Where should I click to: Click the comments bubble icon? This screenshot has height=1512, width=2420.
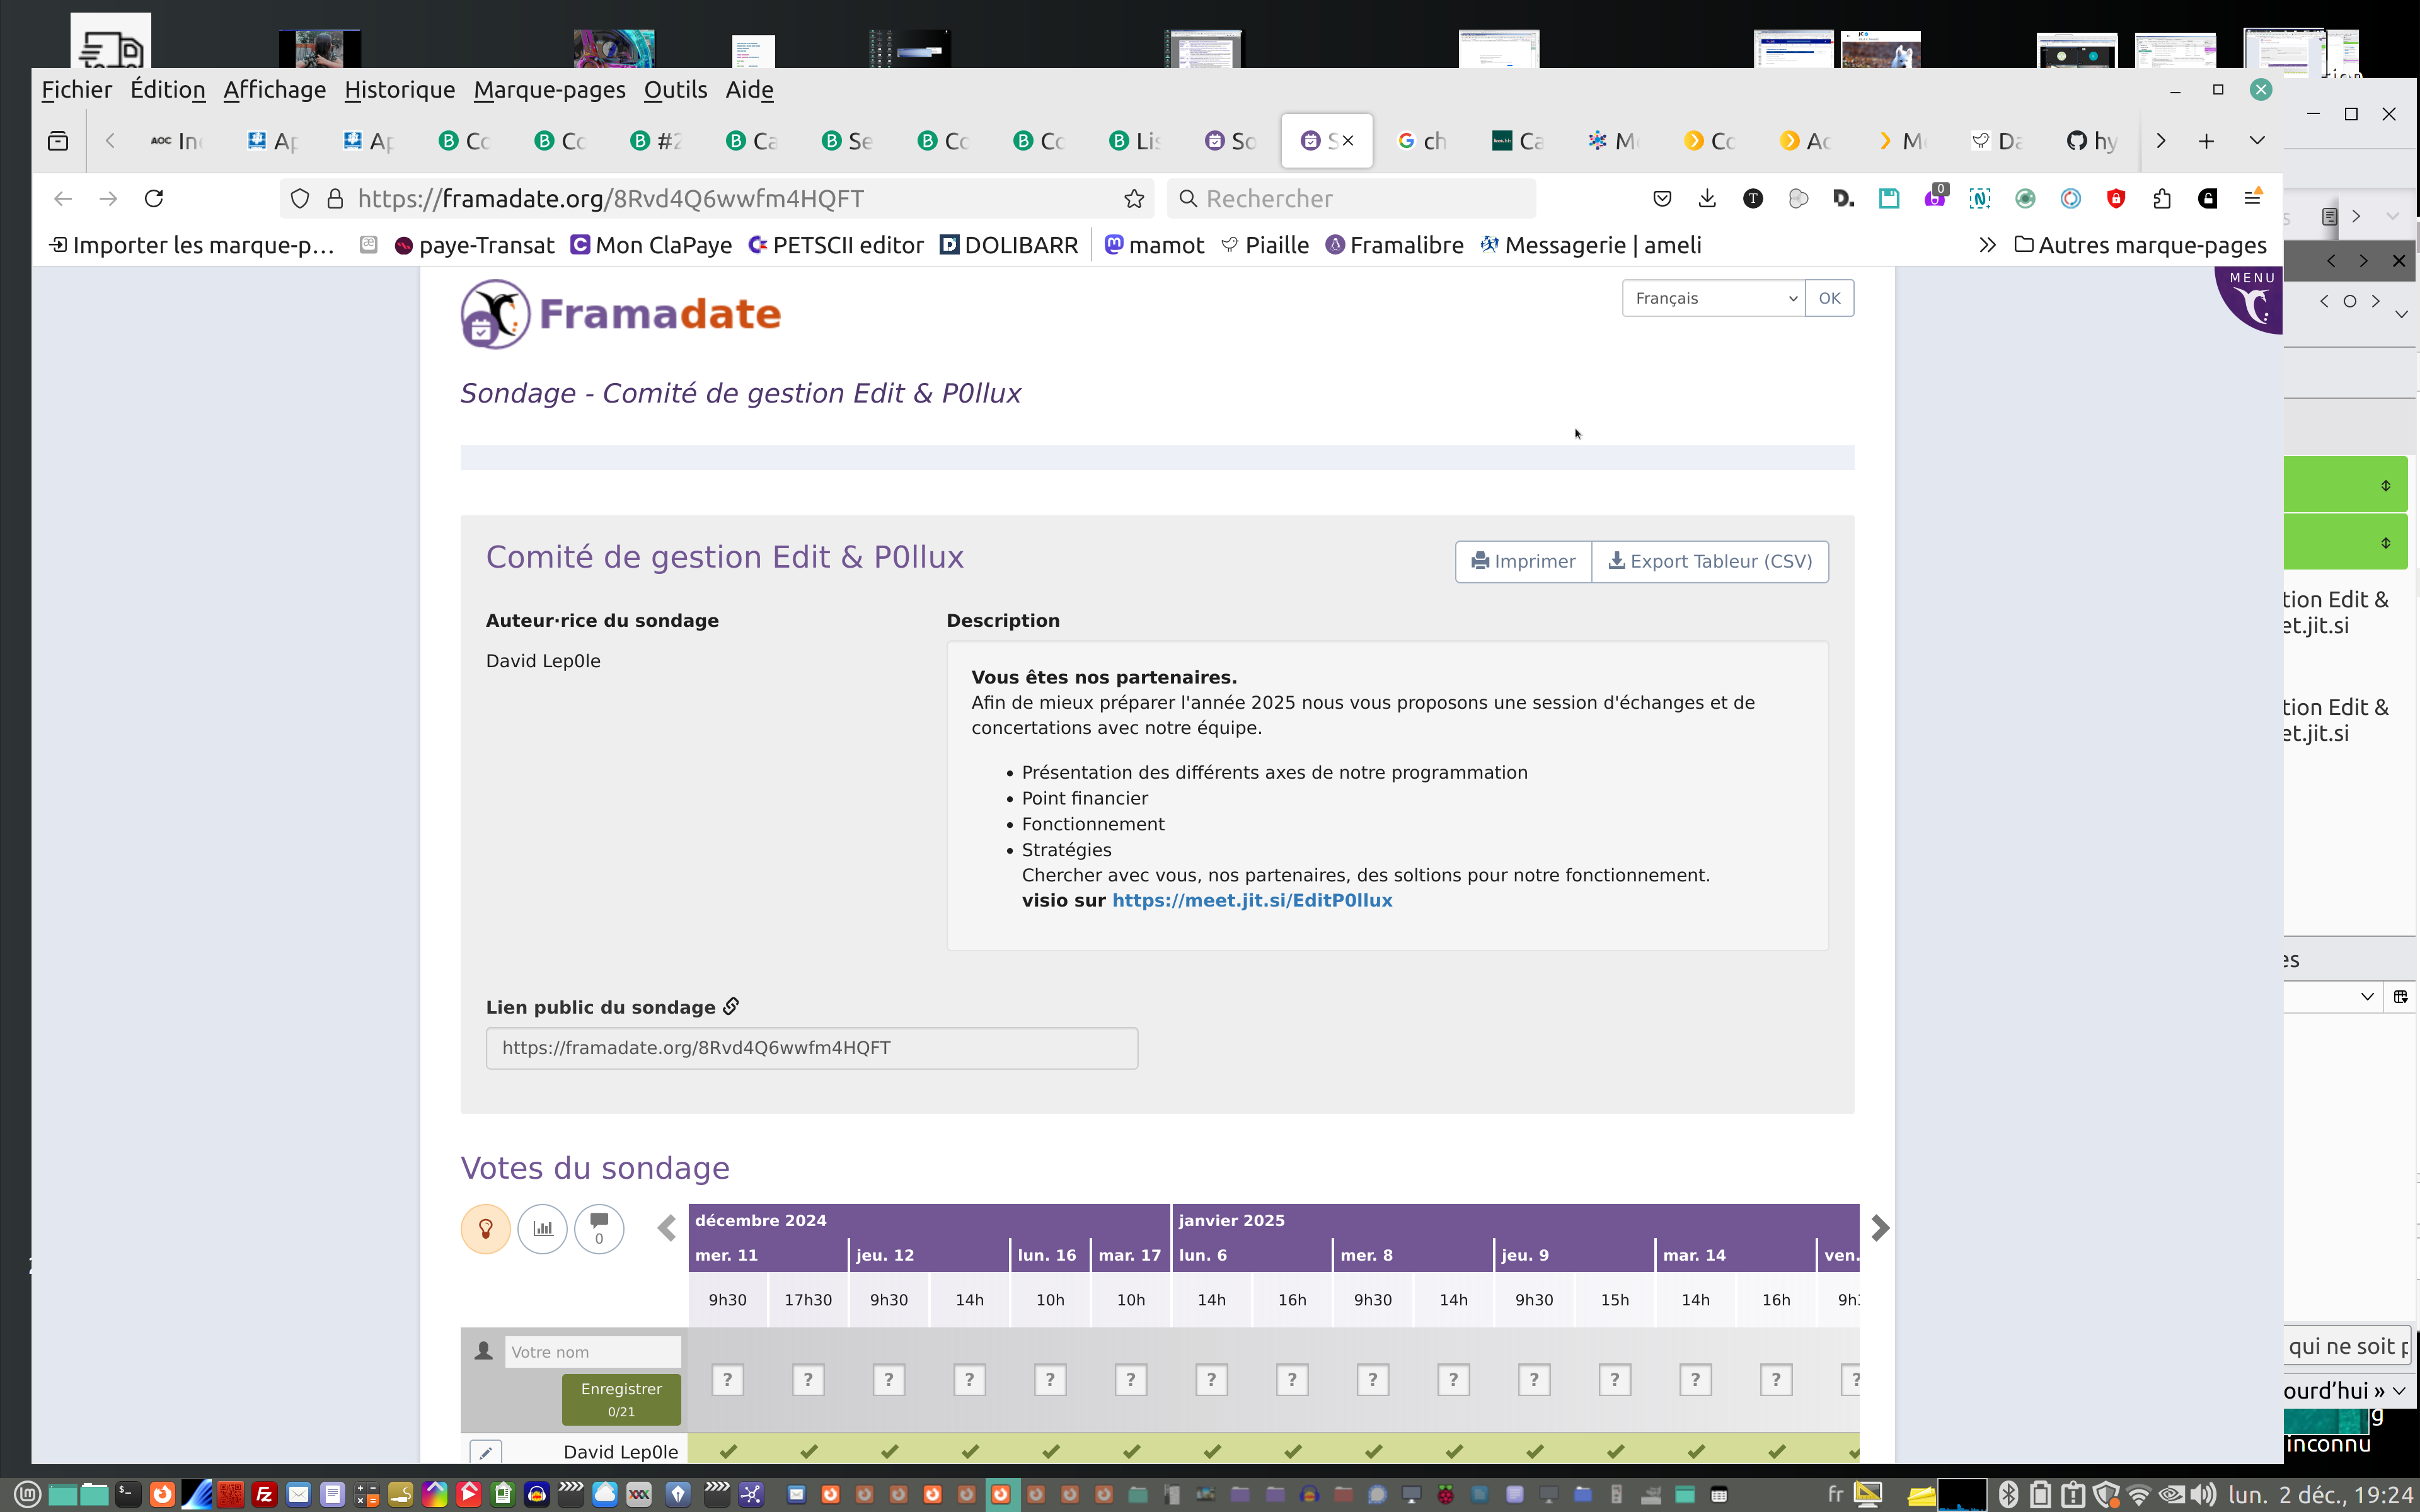[599, 1228]
